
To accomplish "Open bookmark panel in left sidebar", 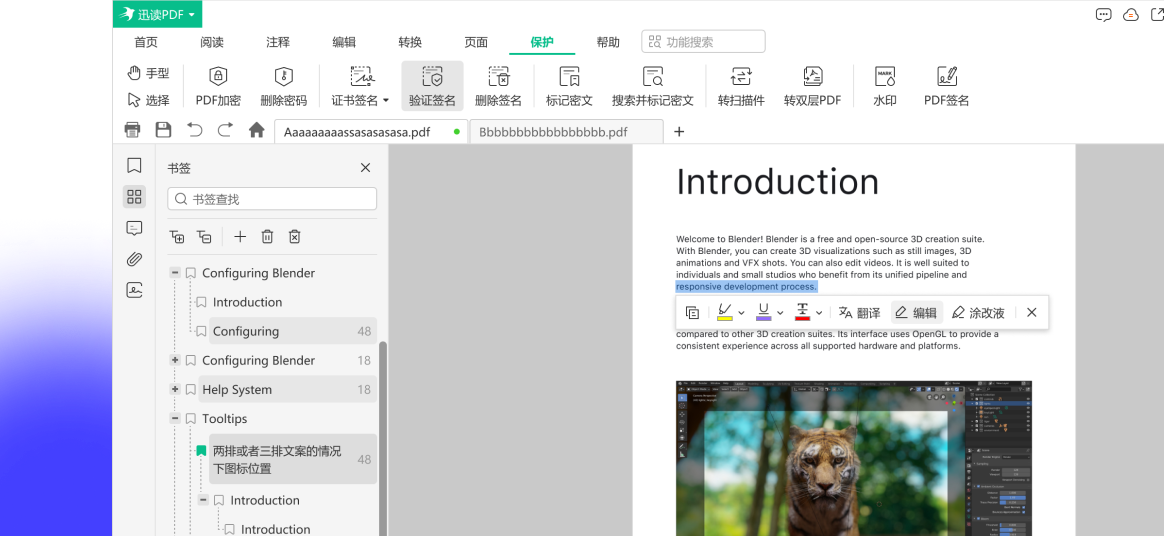I will coord(134,166).
